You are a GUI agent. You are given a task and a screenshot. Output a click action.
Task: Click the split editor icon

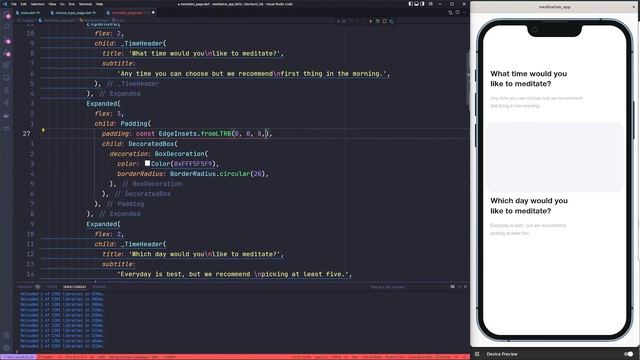pos(458,13)
